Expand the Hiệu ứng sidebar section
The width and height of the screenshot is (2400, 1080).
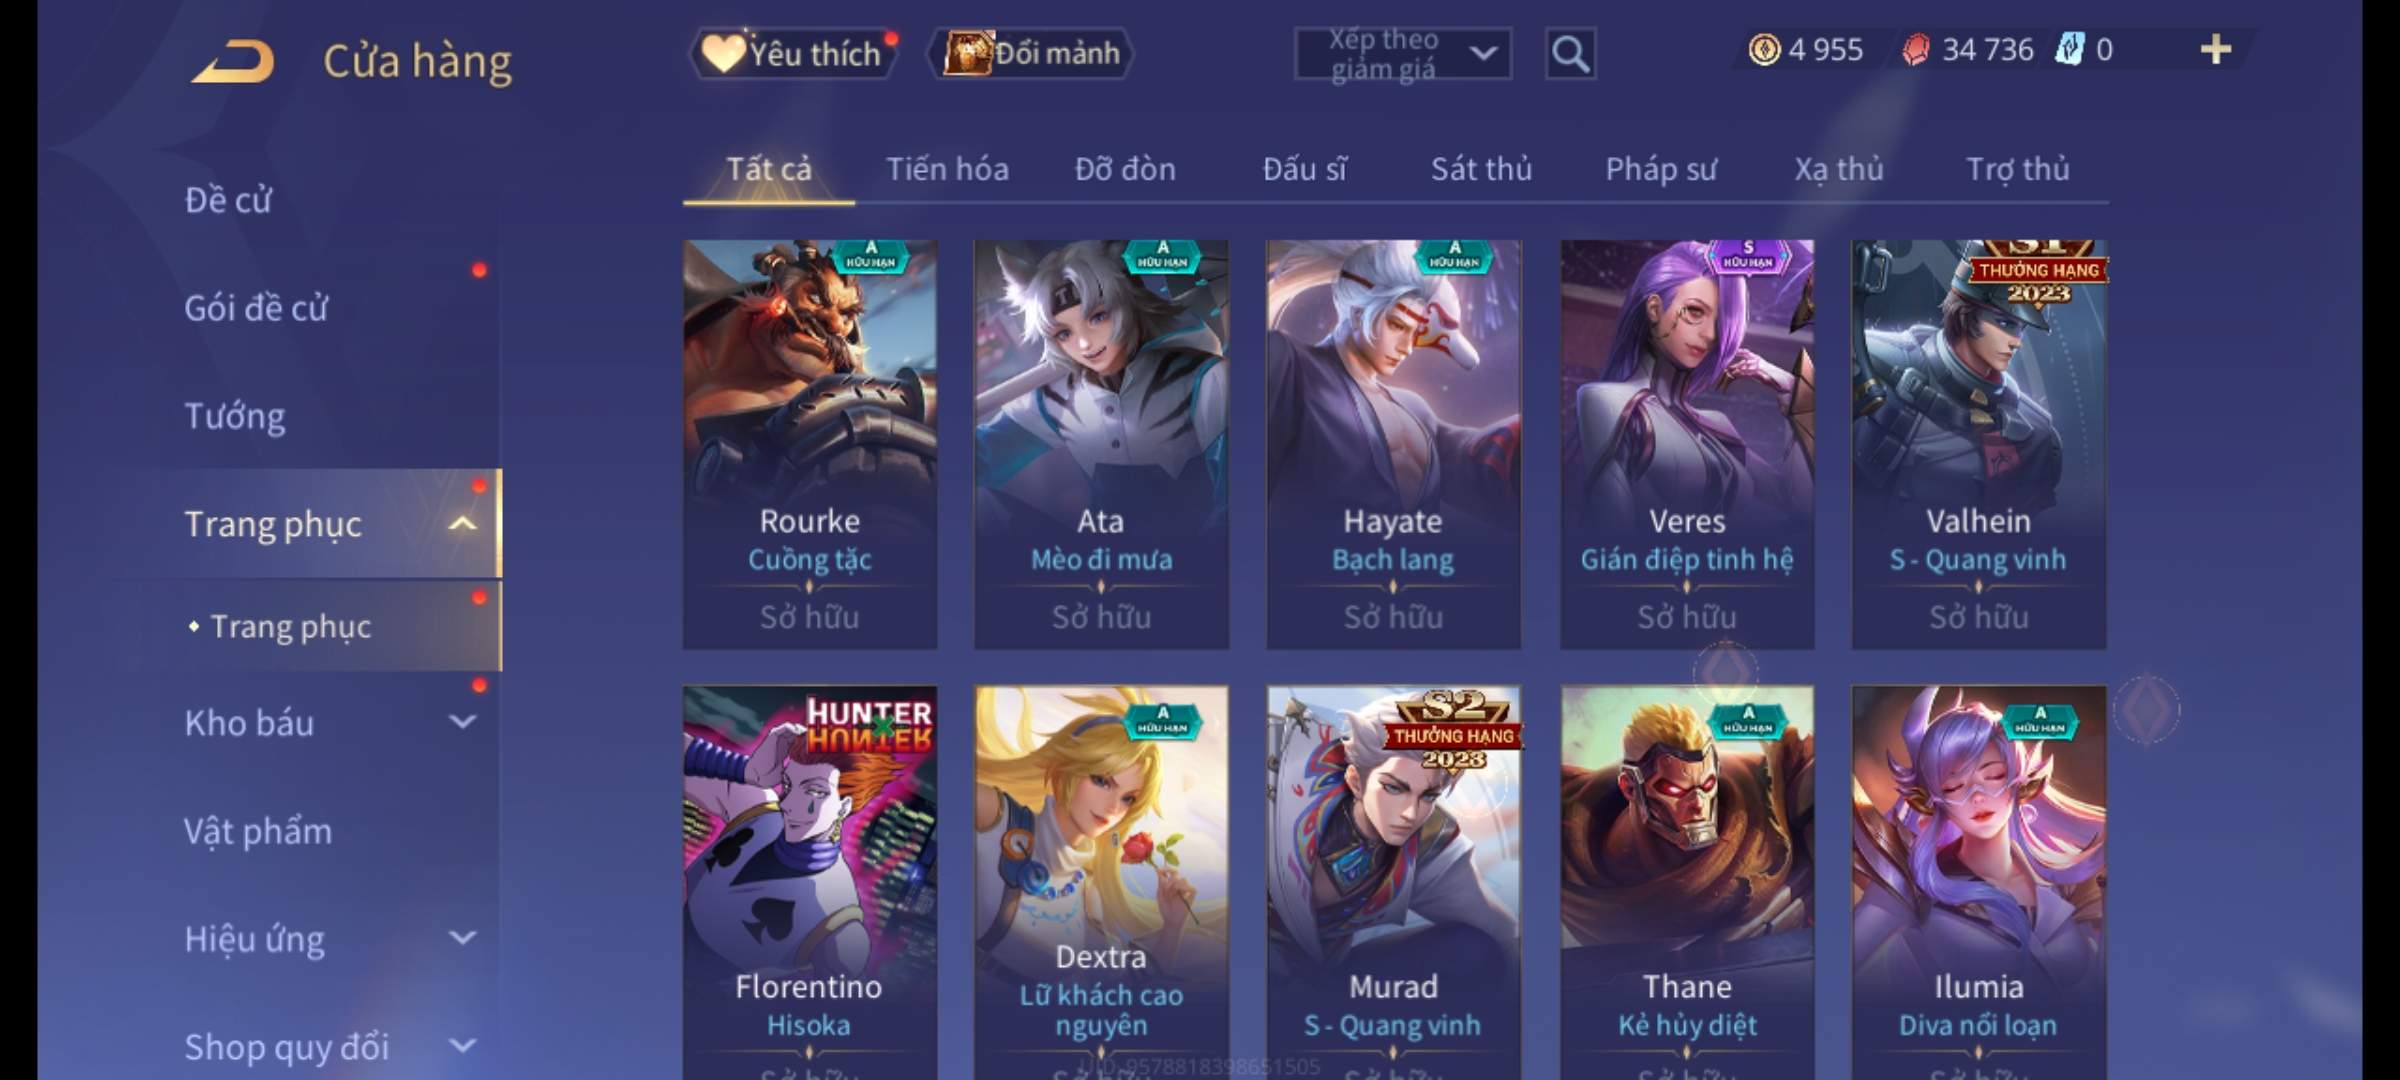coord(462,938)
